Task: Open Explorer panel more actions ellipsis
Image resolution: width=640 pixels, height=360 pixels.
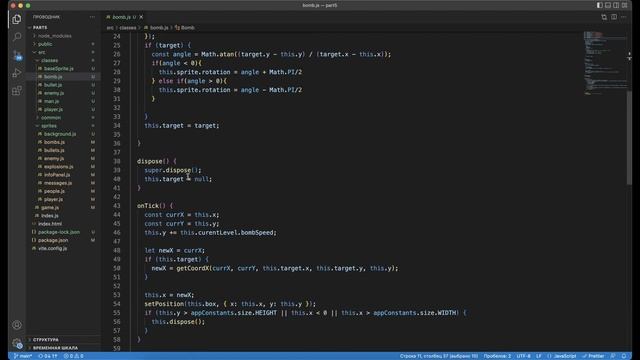Action: 93,17
